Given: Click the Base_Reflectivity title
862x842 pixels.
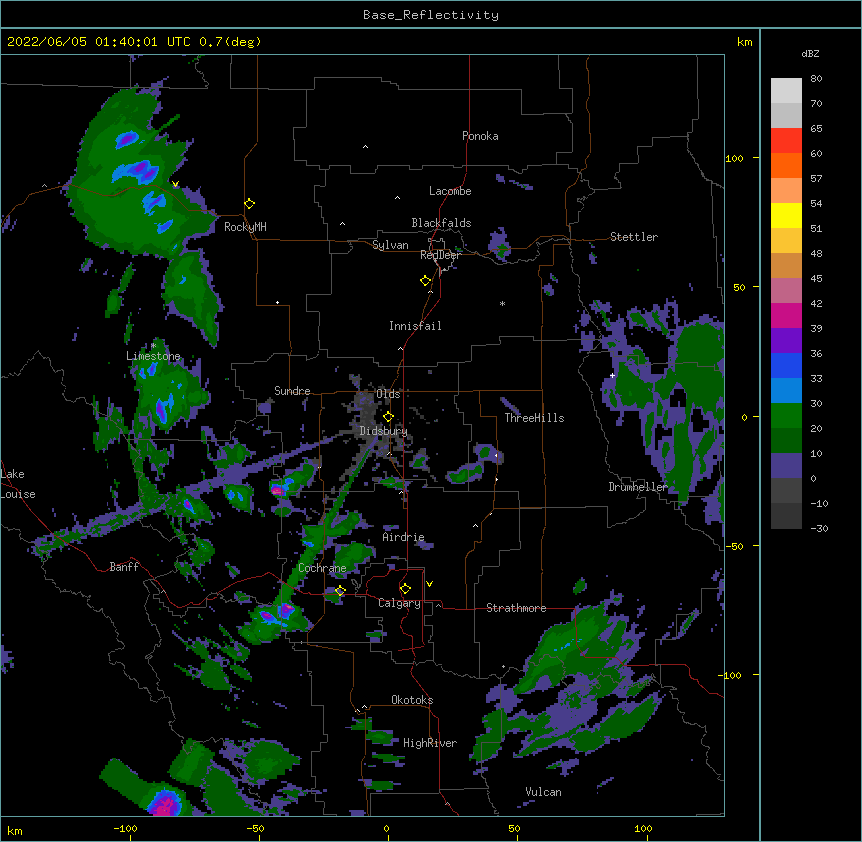Looking at the screenshot, I should [x=431, y=15].
